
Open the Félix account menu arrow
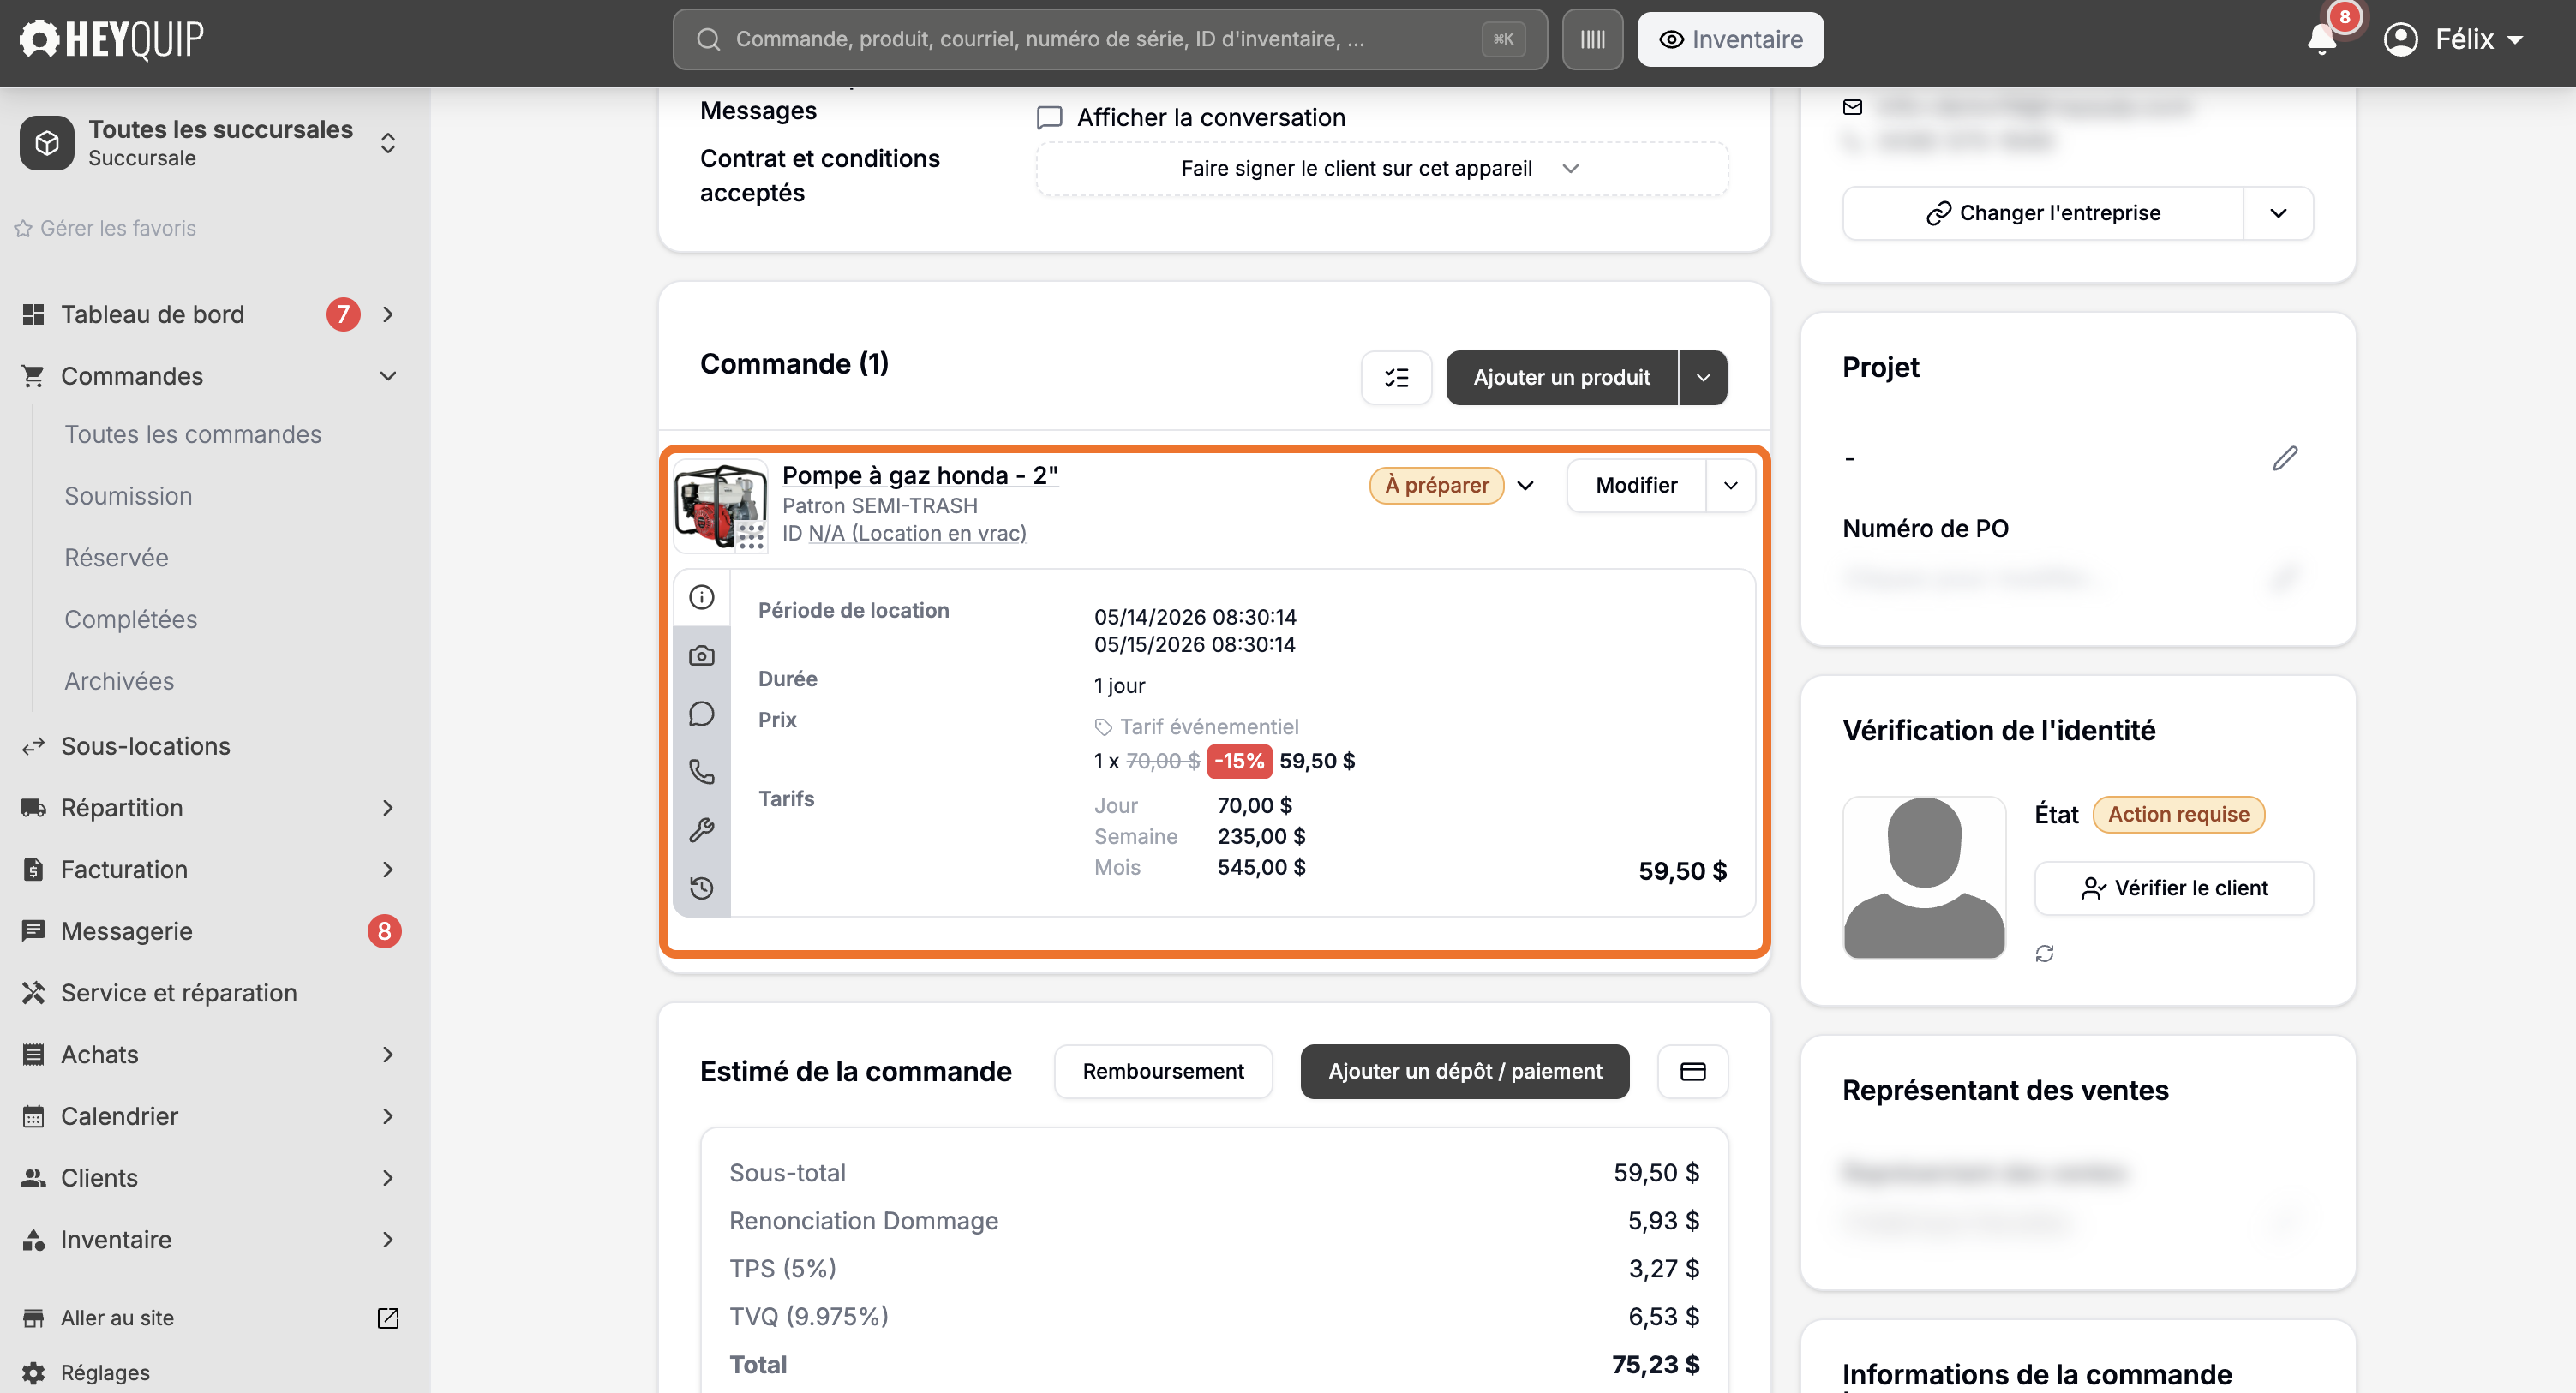click(2515, 40)
